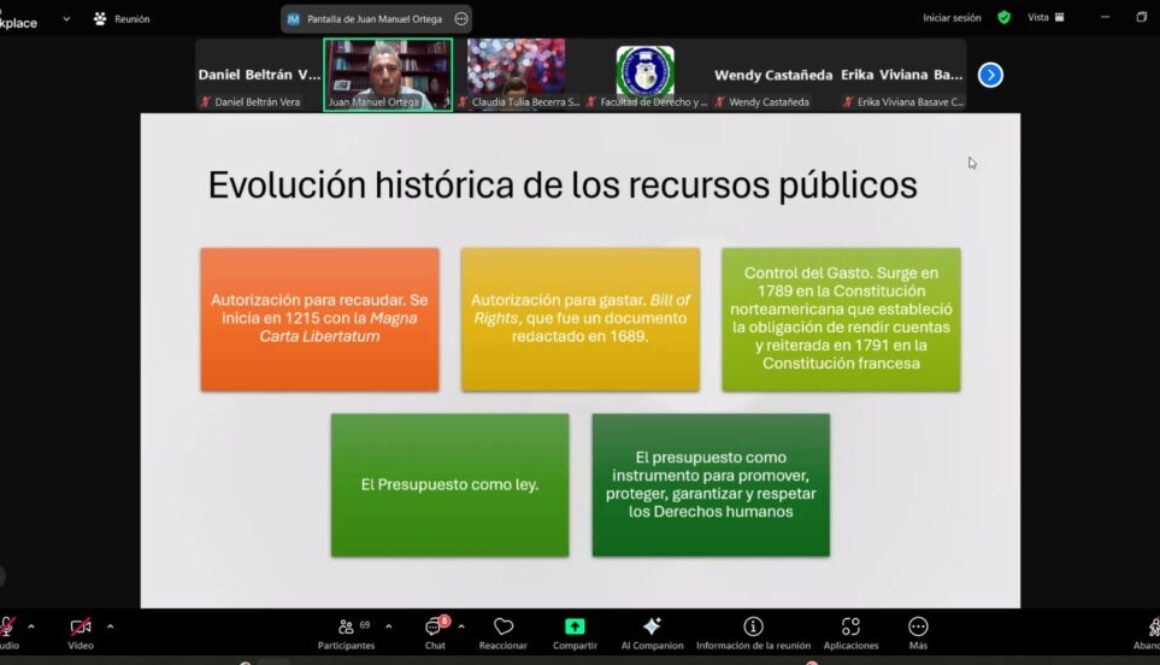This screenshot has width=1160, height=665.
Task: Select Facultad de Derecho participant thumbnail
Action: coord(646,75)
